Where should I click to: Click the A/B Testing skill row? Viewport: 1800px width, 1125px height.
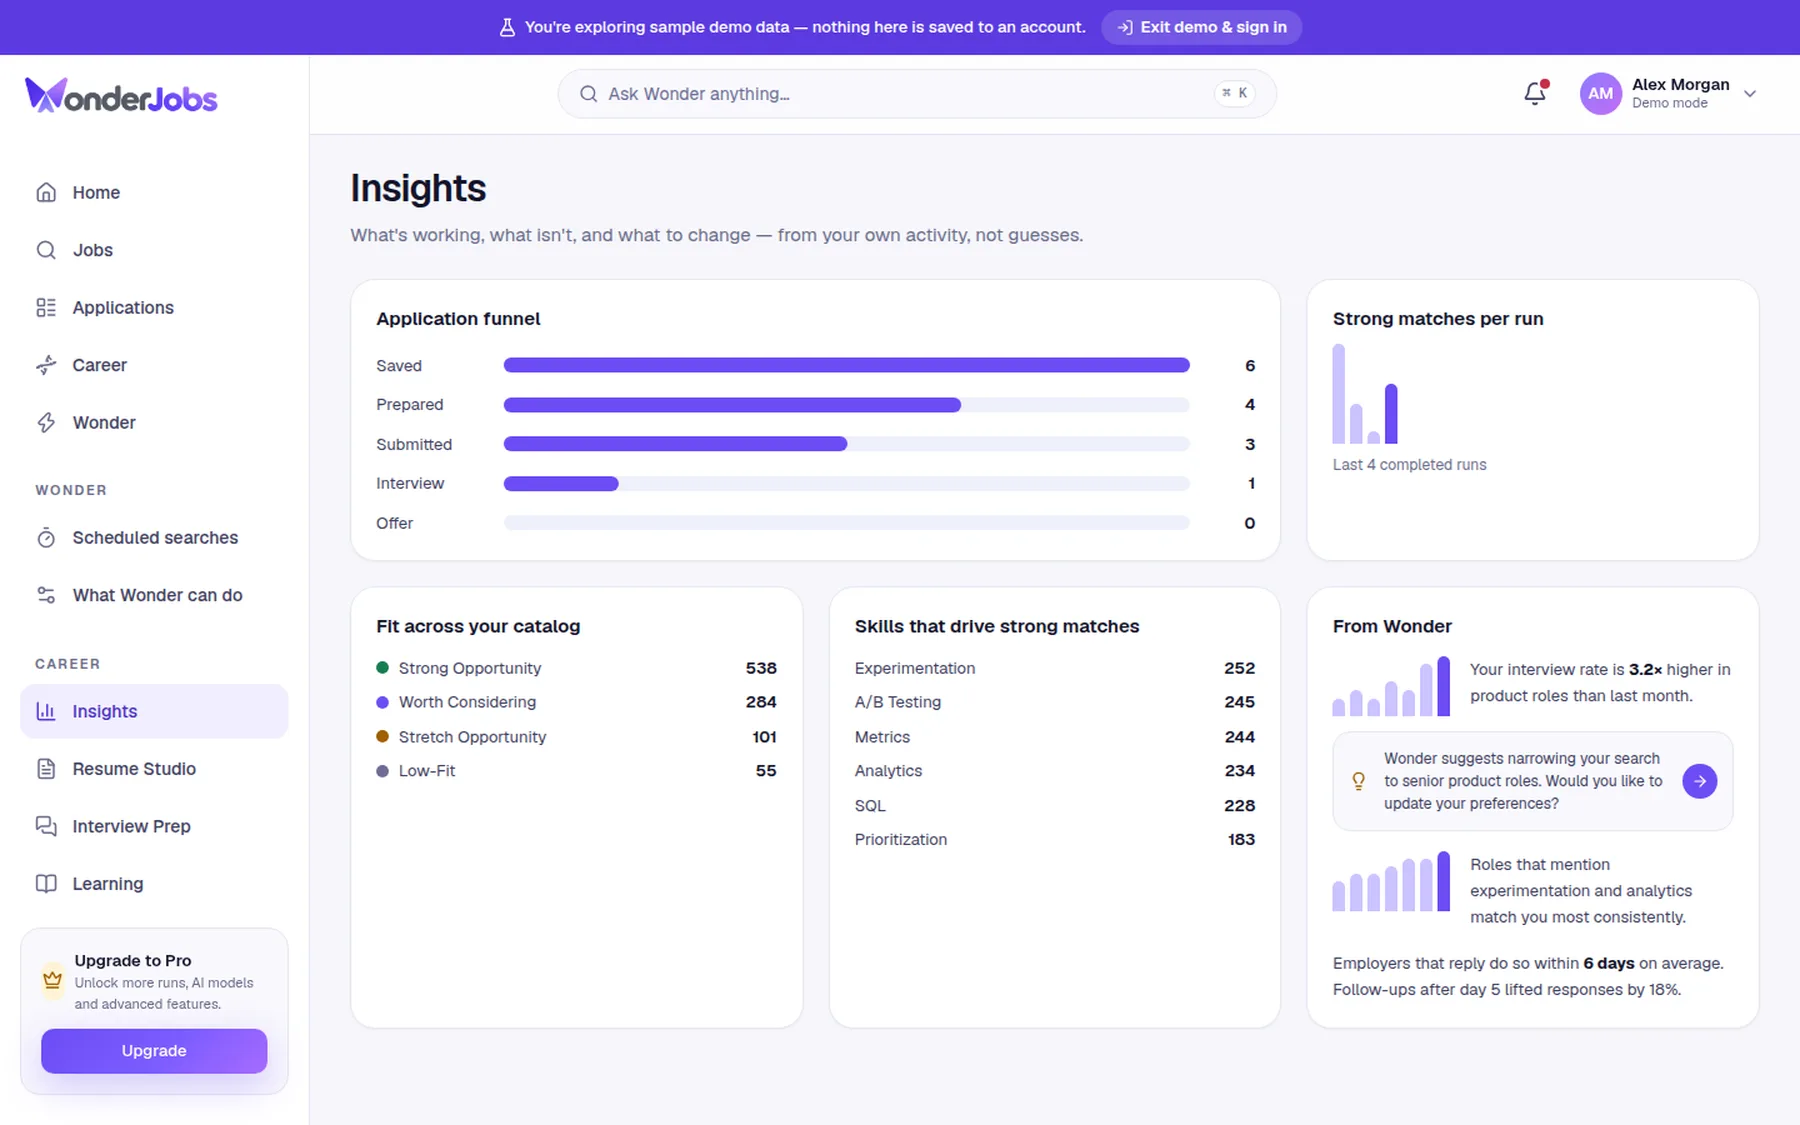1055,702
